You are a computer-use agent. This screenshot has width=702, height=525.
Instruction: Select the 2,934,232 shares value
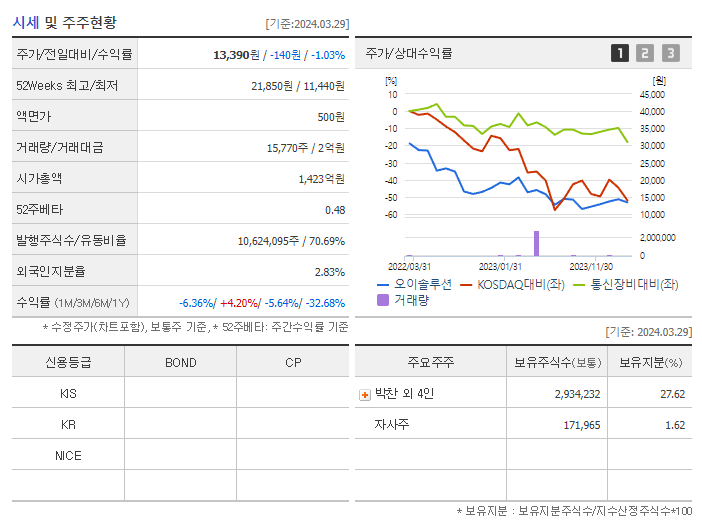pos(577,394)
